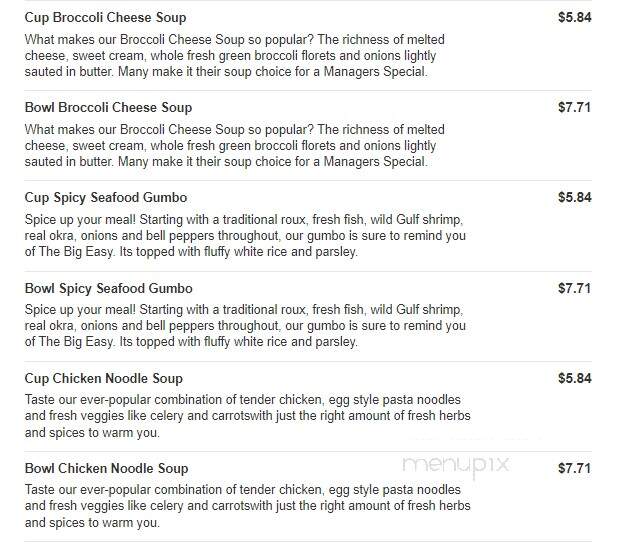Click the Bowl Chicken Noodle Soup description paragraph
The image size is (635, 547).
(247, 506)
